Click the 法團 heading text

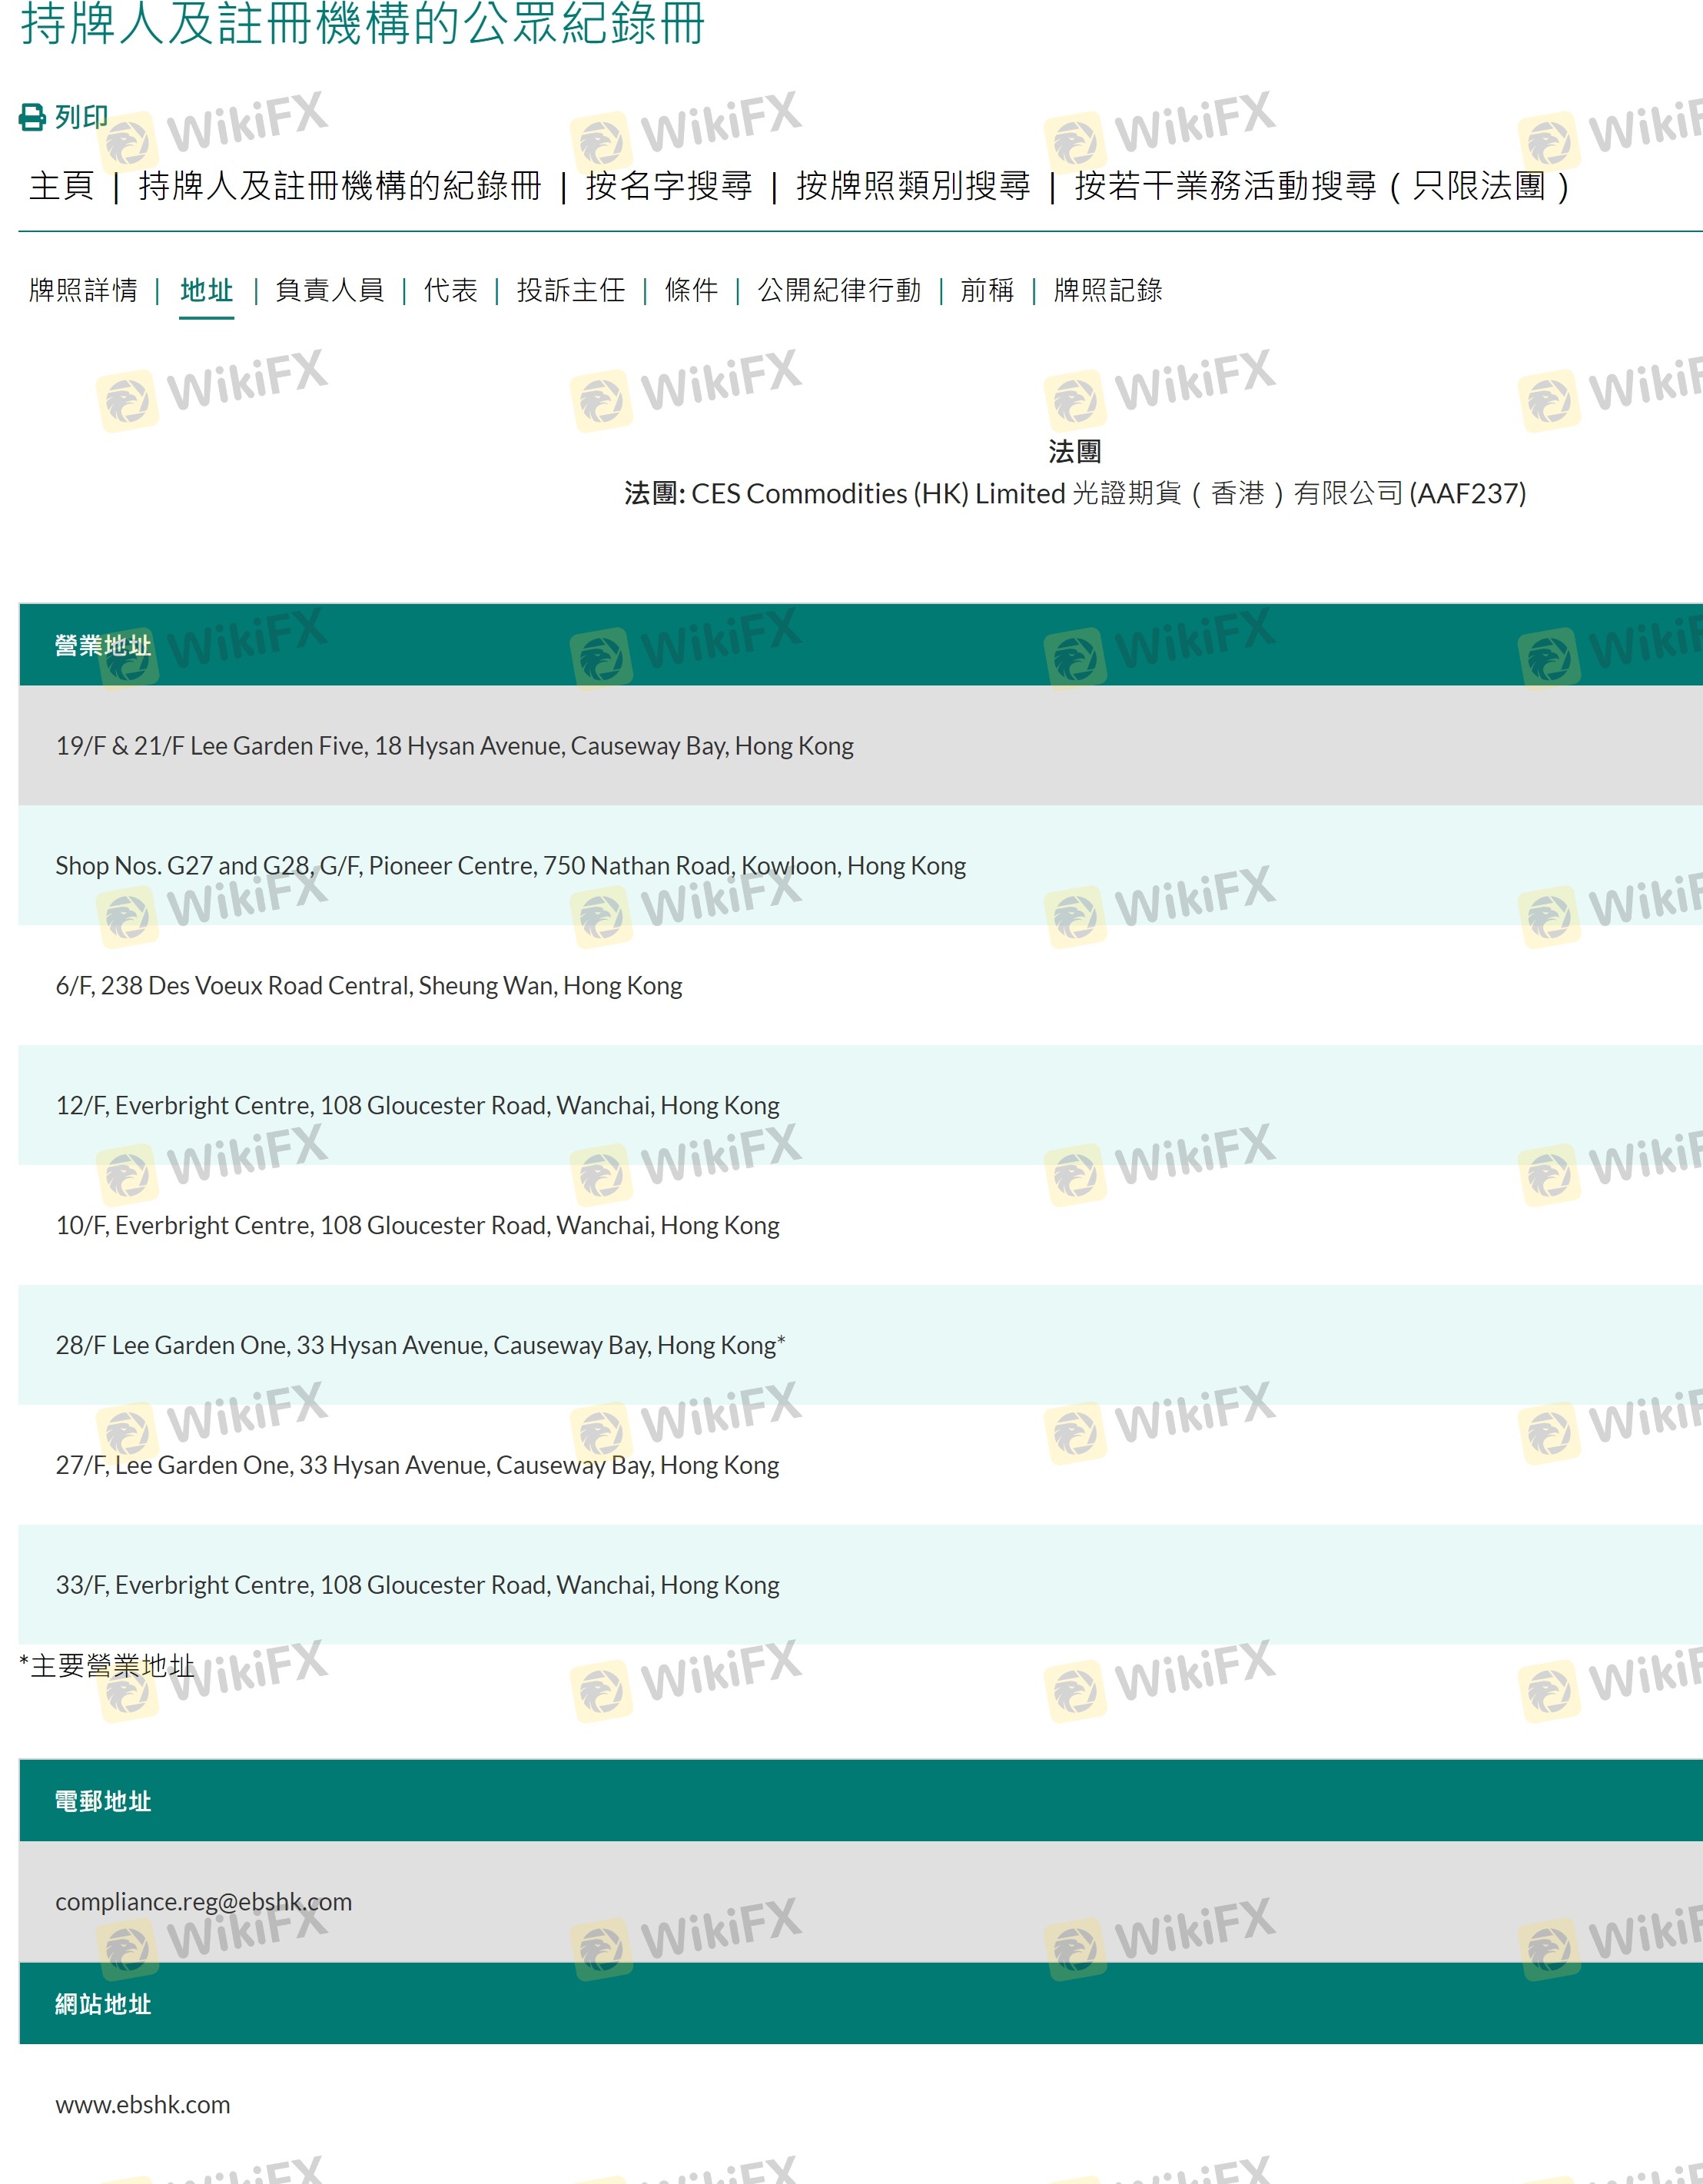[x=1075, y=452]
